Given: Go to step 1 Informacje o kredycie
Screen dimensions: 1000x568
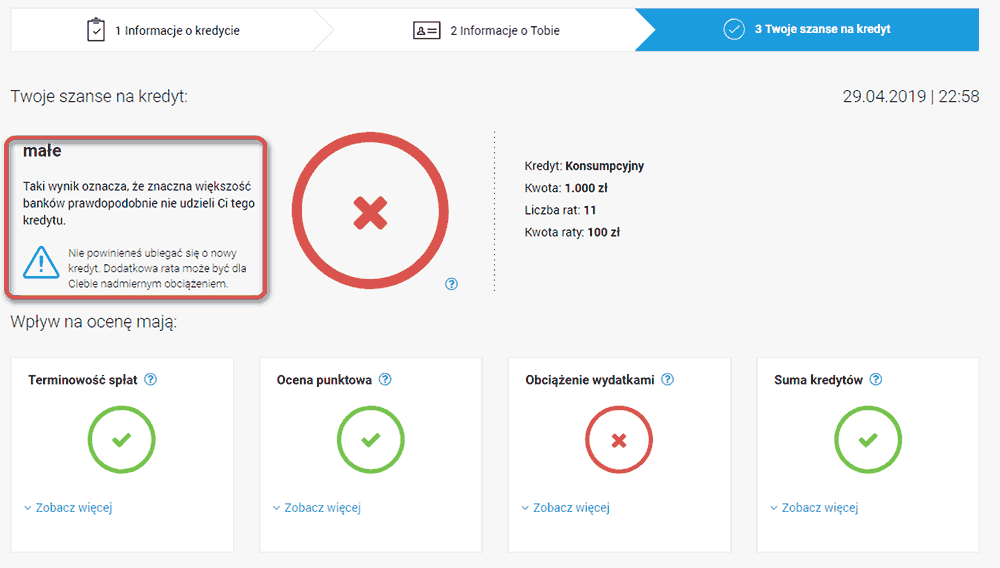Looking at the screenshot, I should click(164, 30).
